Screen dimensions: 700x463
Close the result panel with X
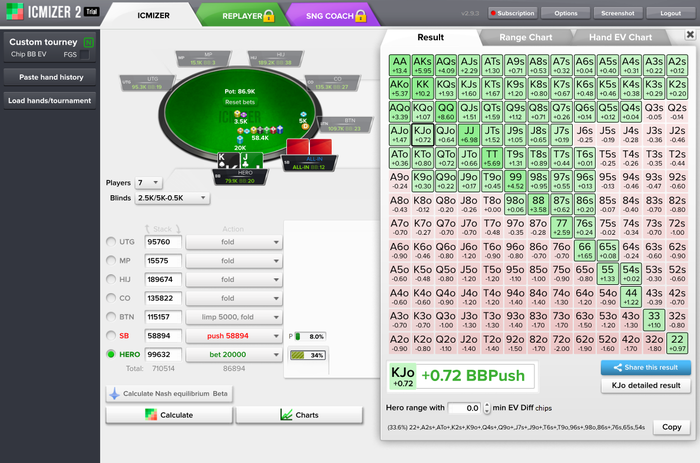click(x=690, y=34)
